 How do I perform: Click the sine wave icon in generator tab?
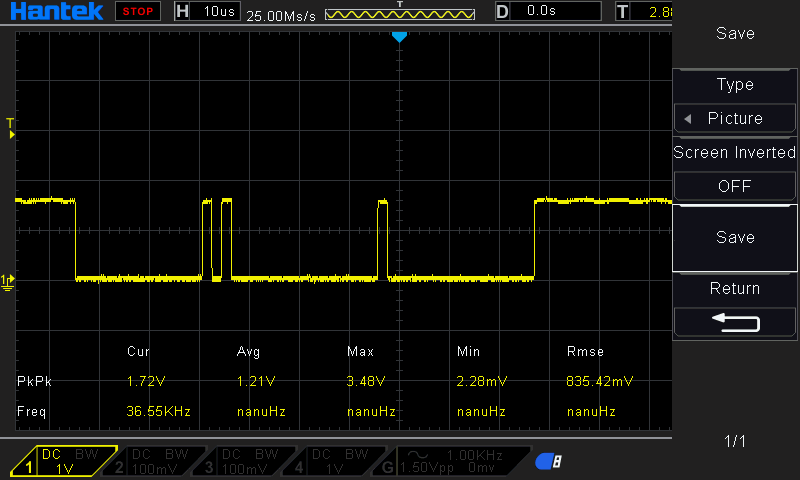coord(418,455)
